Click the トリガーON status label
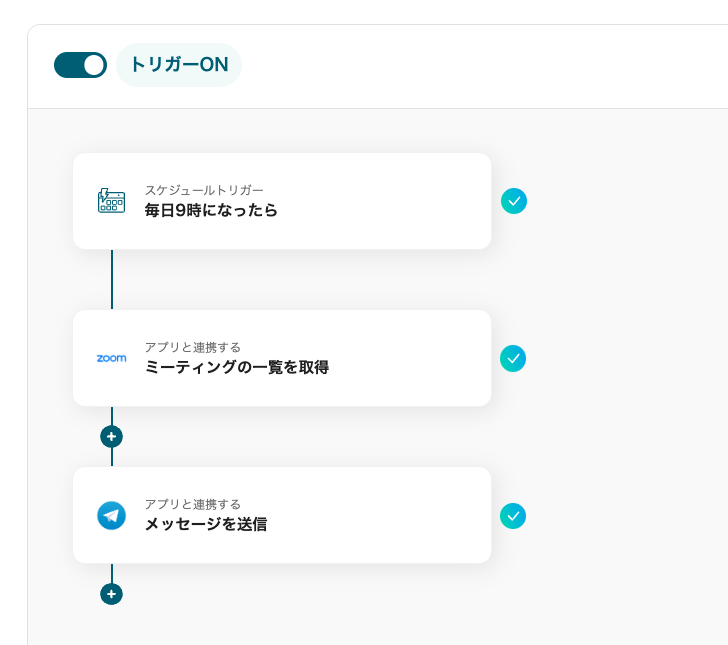The image size is (728, 645). (179, 65)
